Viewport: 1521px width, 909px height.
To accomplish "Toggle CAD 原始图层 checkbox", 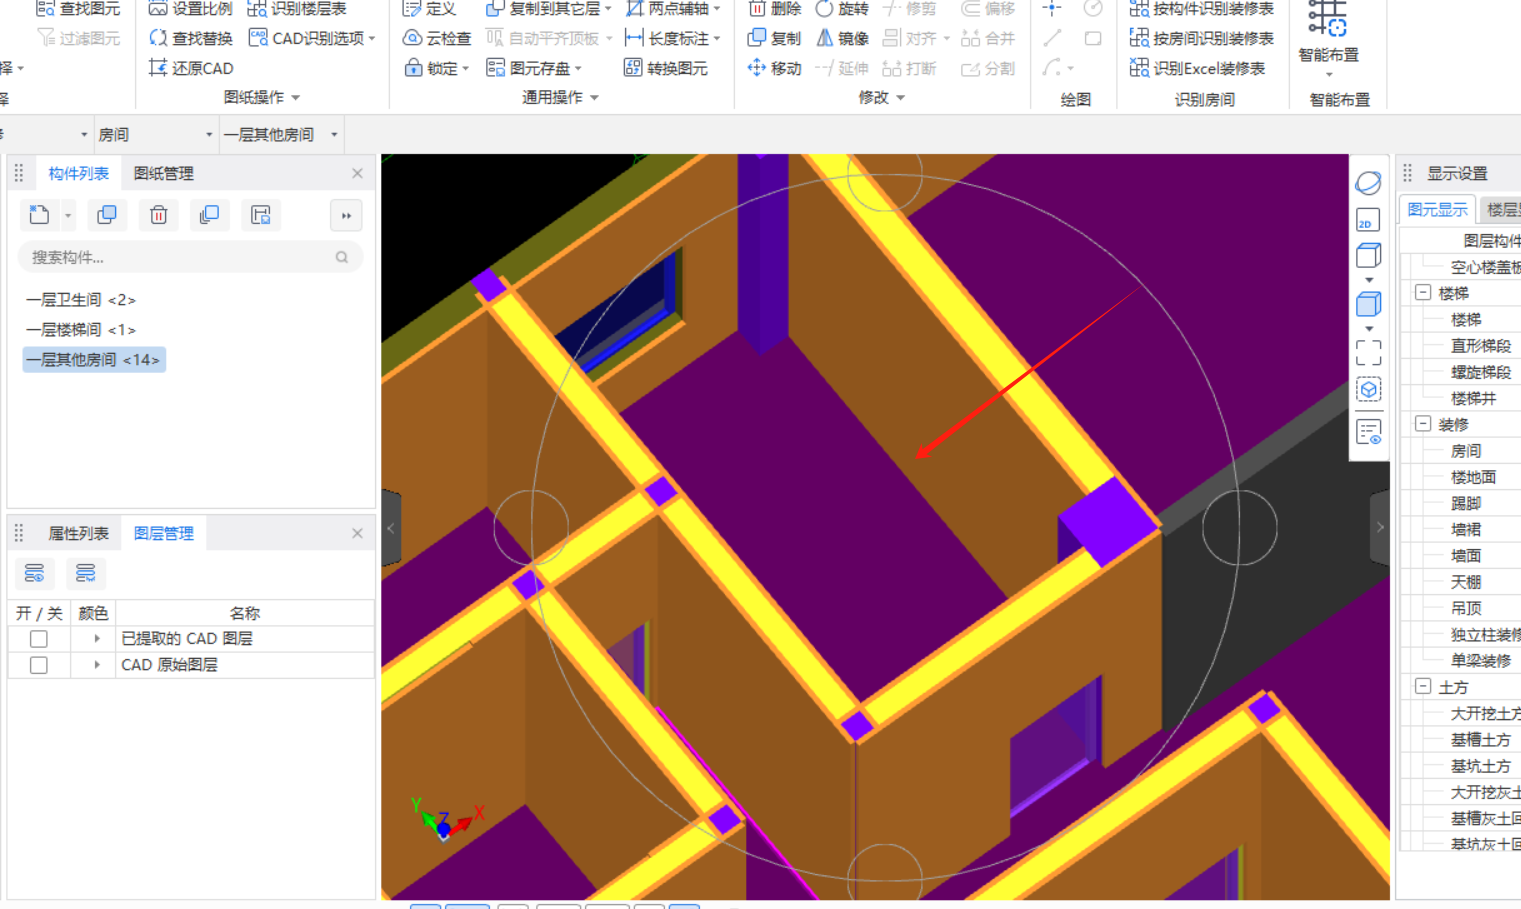I will pyautogui.click(x=39, y=665).
